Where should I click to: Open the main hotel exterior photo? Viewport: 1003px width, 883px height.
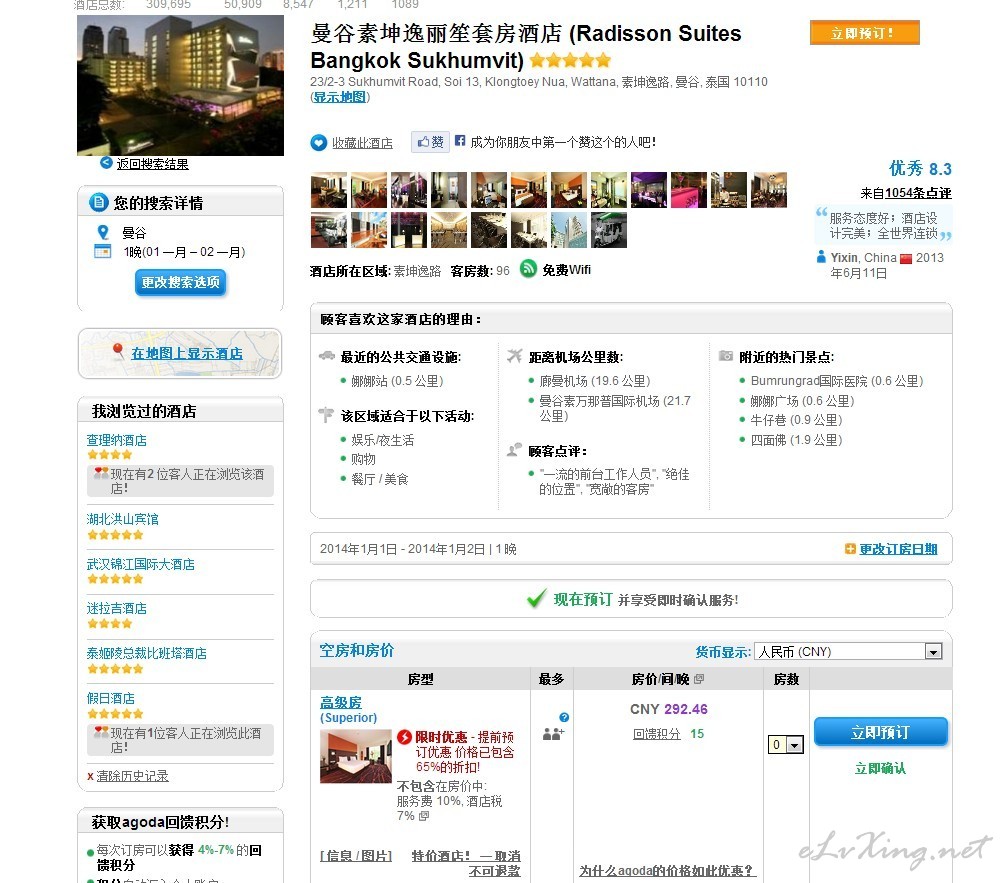pyautogui.click(x=180, y=85)
